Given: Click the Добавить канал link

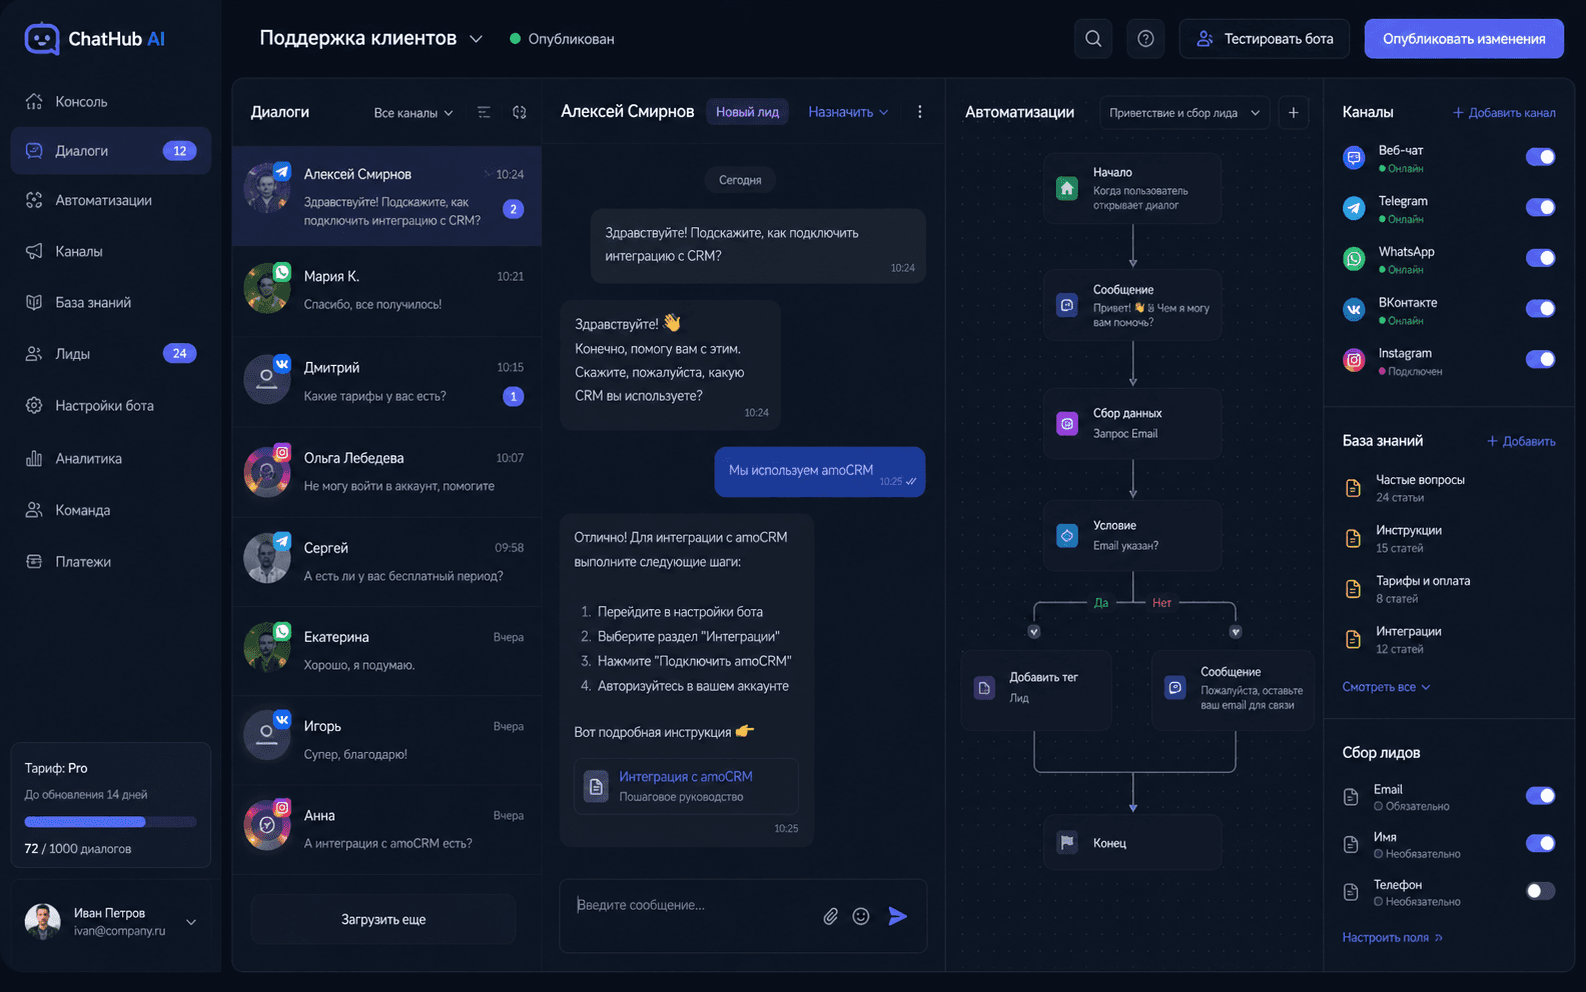Looking at the screenshot, I should (x=1504, y=113).
